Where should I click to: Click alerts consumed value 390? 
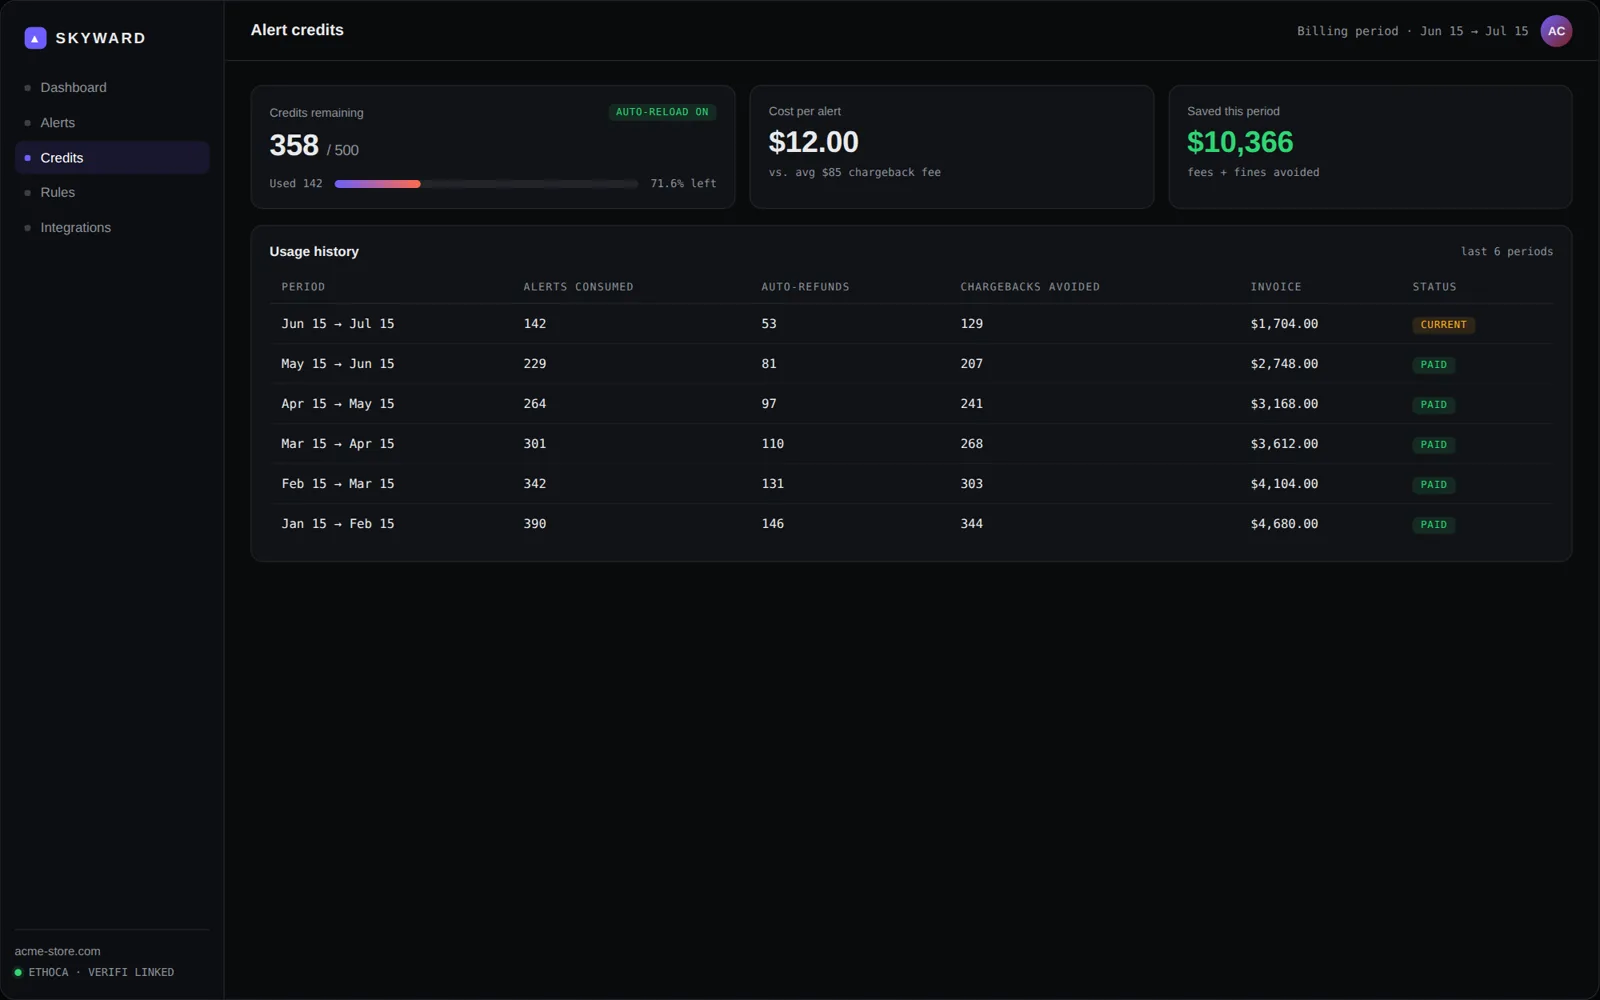pos(535,524)
